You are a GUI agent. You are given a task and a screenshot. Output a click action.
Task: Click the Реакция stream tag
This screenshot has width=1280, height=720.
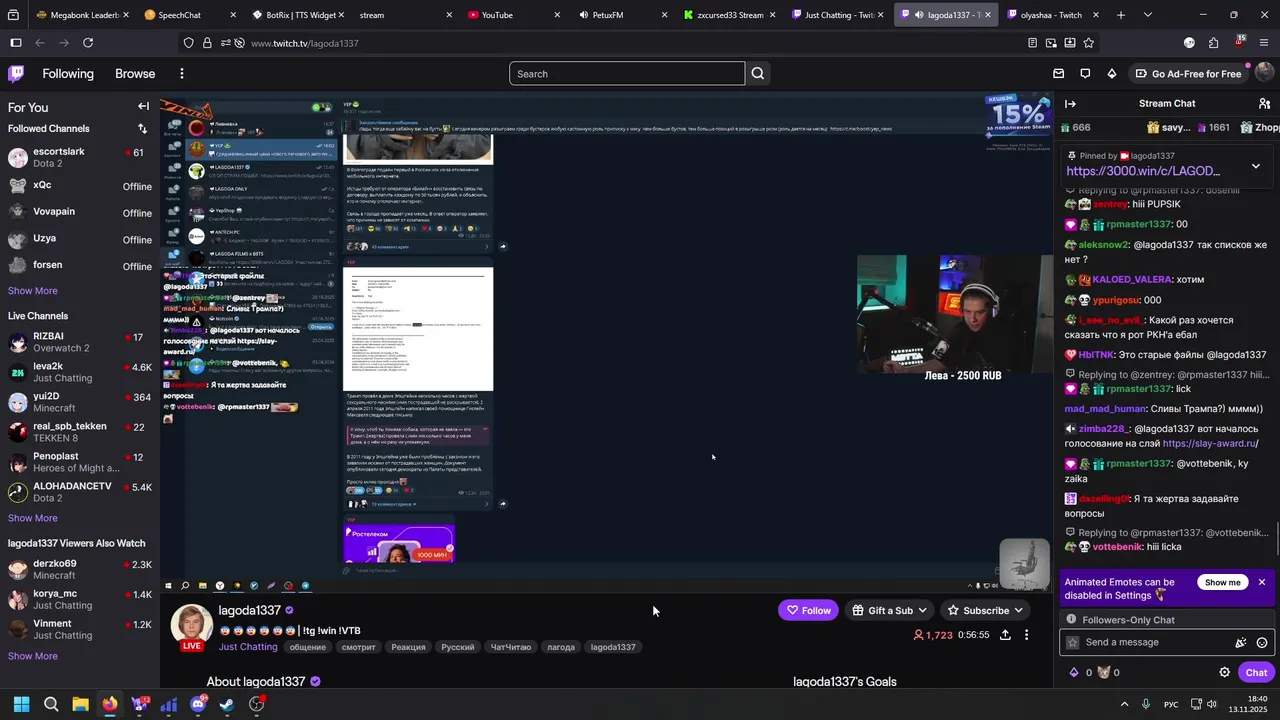point(408,647)
